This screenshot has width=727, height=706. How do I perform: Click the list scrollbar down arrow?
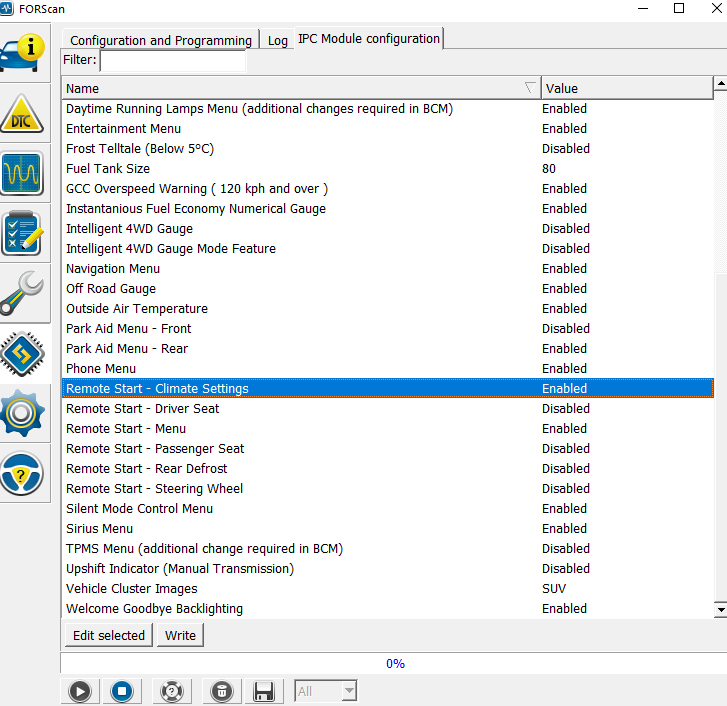tap(721, 610)
